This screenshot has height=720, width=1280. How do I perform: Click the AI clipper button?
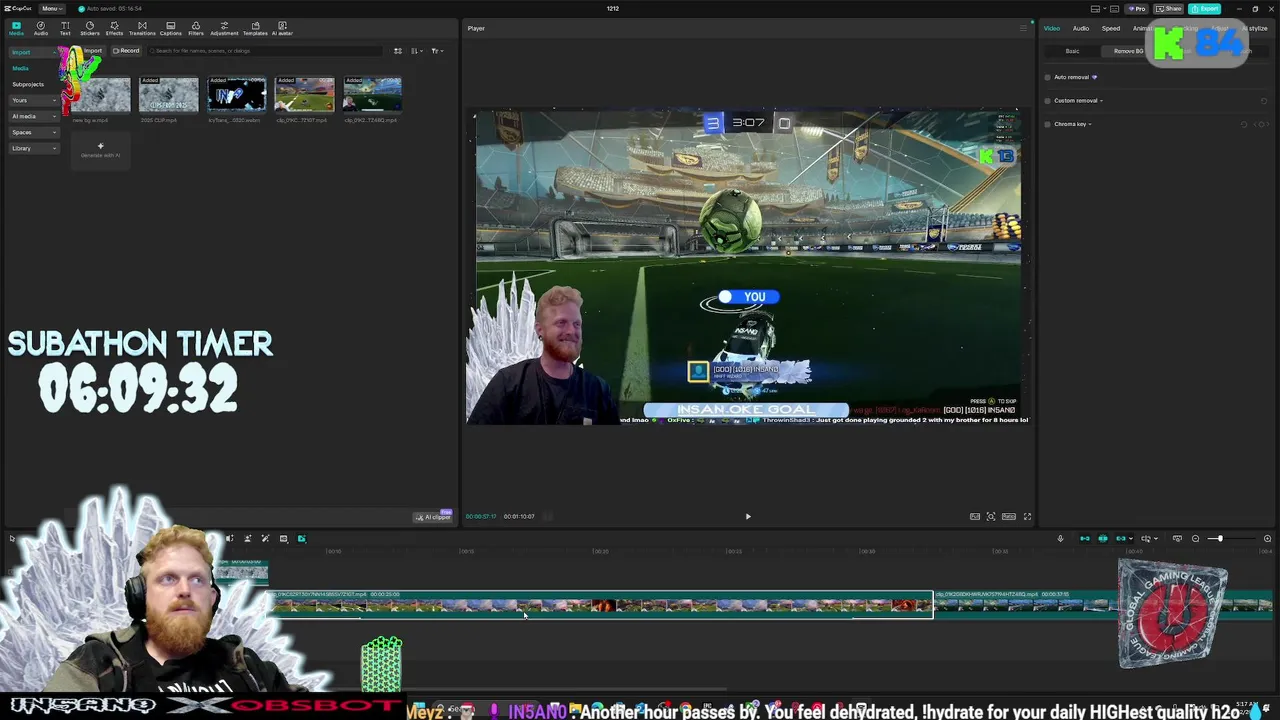tap(434, 517)
